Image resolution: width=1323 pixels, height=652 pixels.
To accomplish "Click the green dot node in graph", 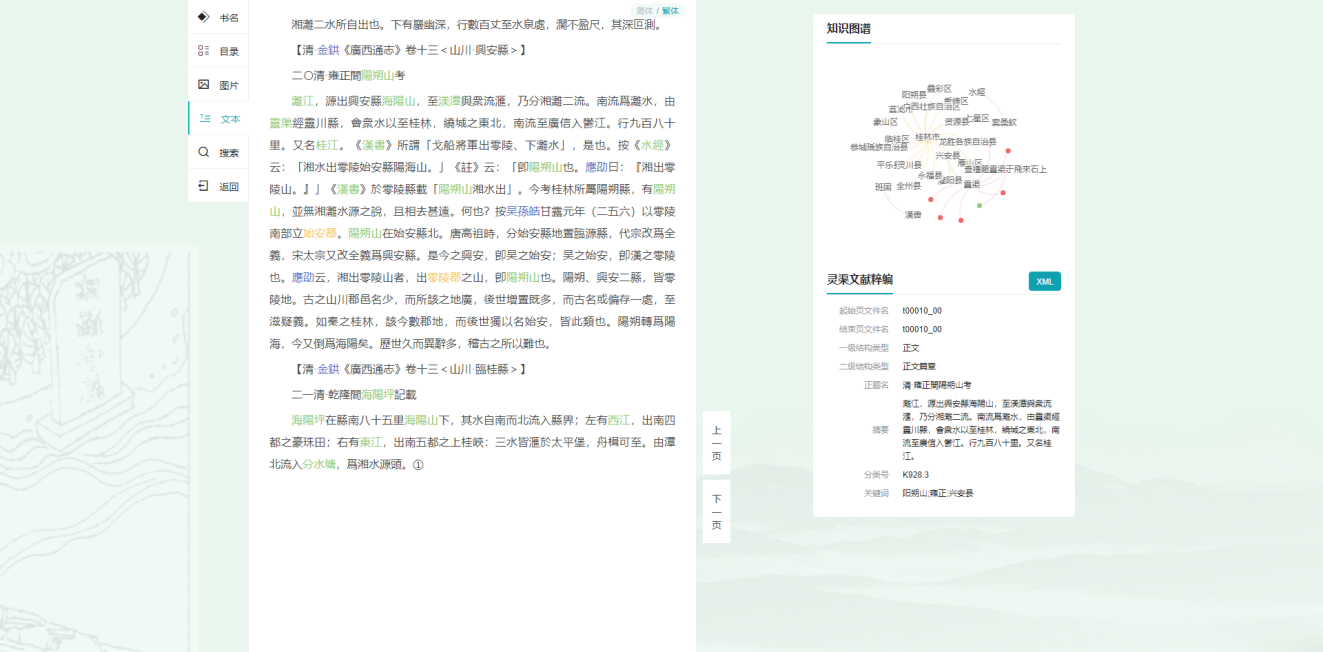I will tap(979, 205).
